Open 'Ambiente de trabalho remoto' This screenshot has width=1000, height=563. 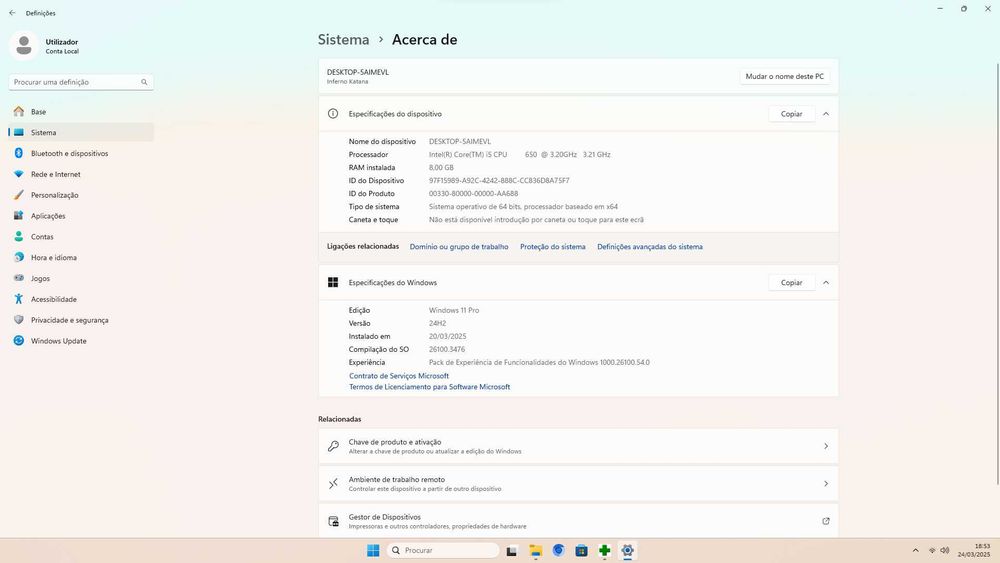coord(578,484)
